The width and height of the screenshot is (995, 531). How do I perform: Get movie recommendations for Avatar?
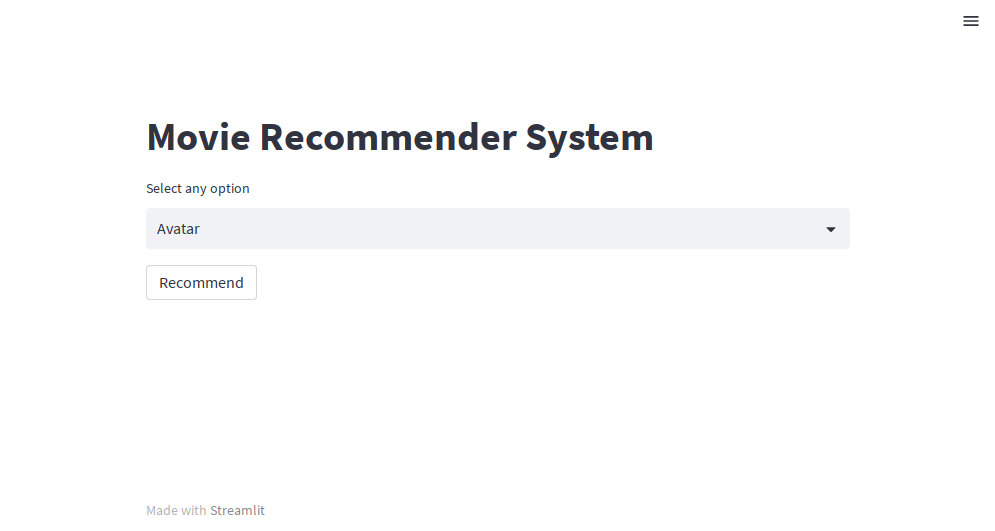(x=201, y=282)
